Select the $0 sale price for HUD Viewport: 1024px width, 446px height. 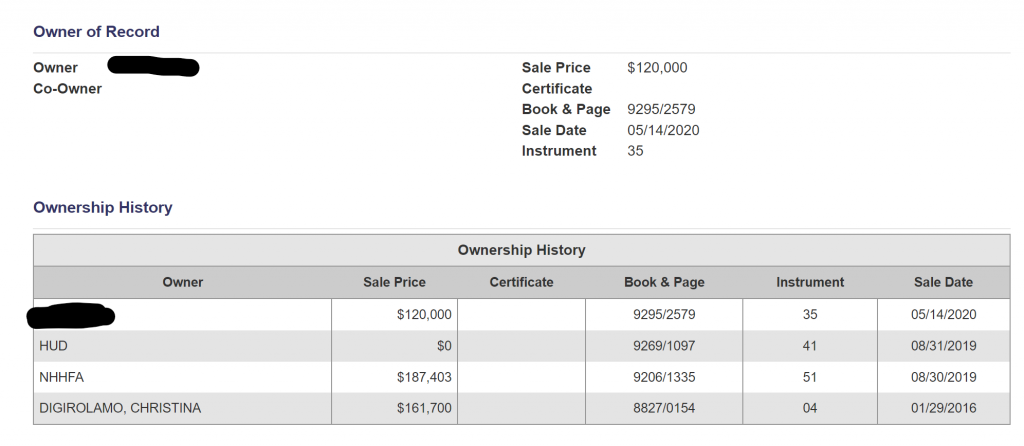click(x=443, y=346)
